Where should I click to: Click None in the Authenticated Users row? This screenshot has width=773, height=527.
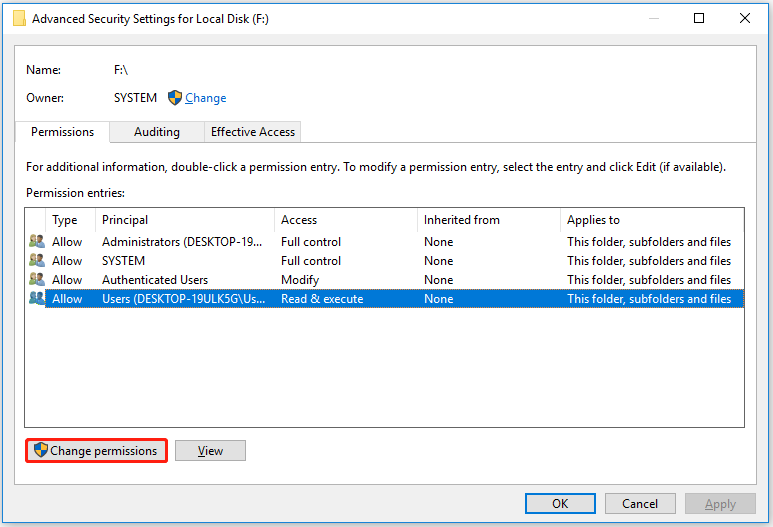tap(438, 280)
